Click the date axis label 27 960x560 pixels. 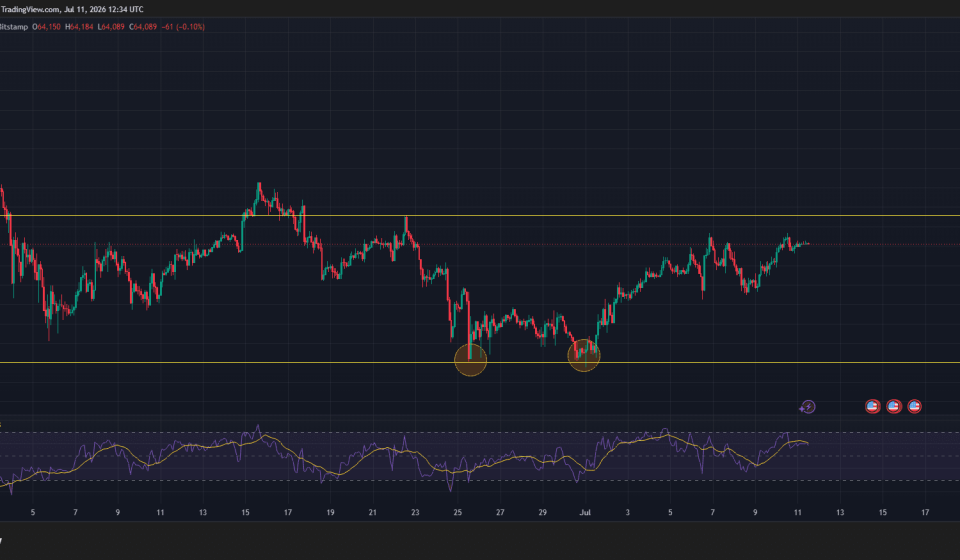500,512
